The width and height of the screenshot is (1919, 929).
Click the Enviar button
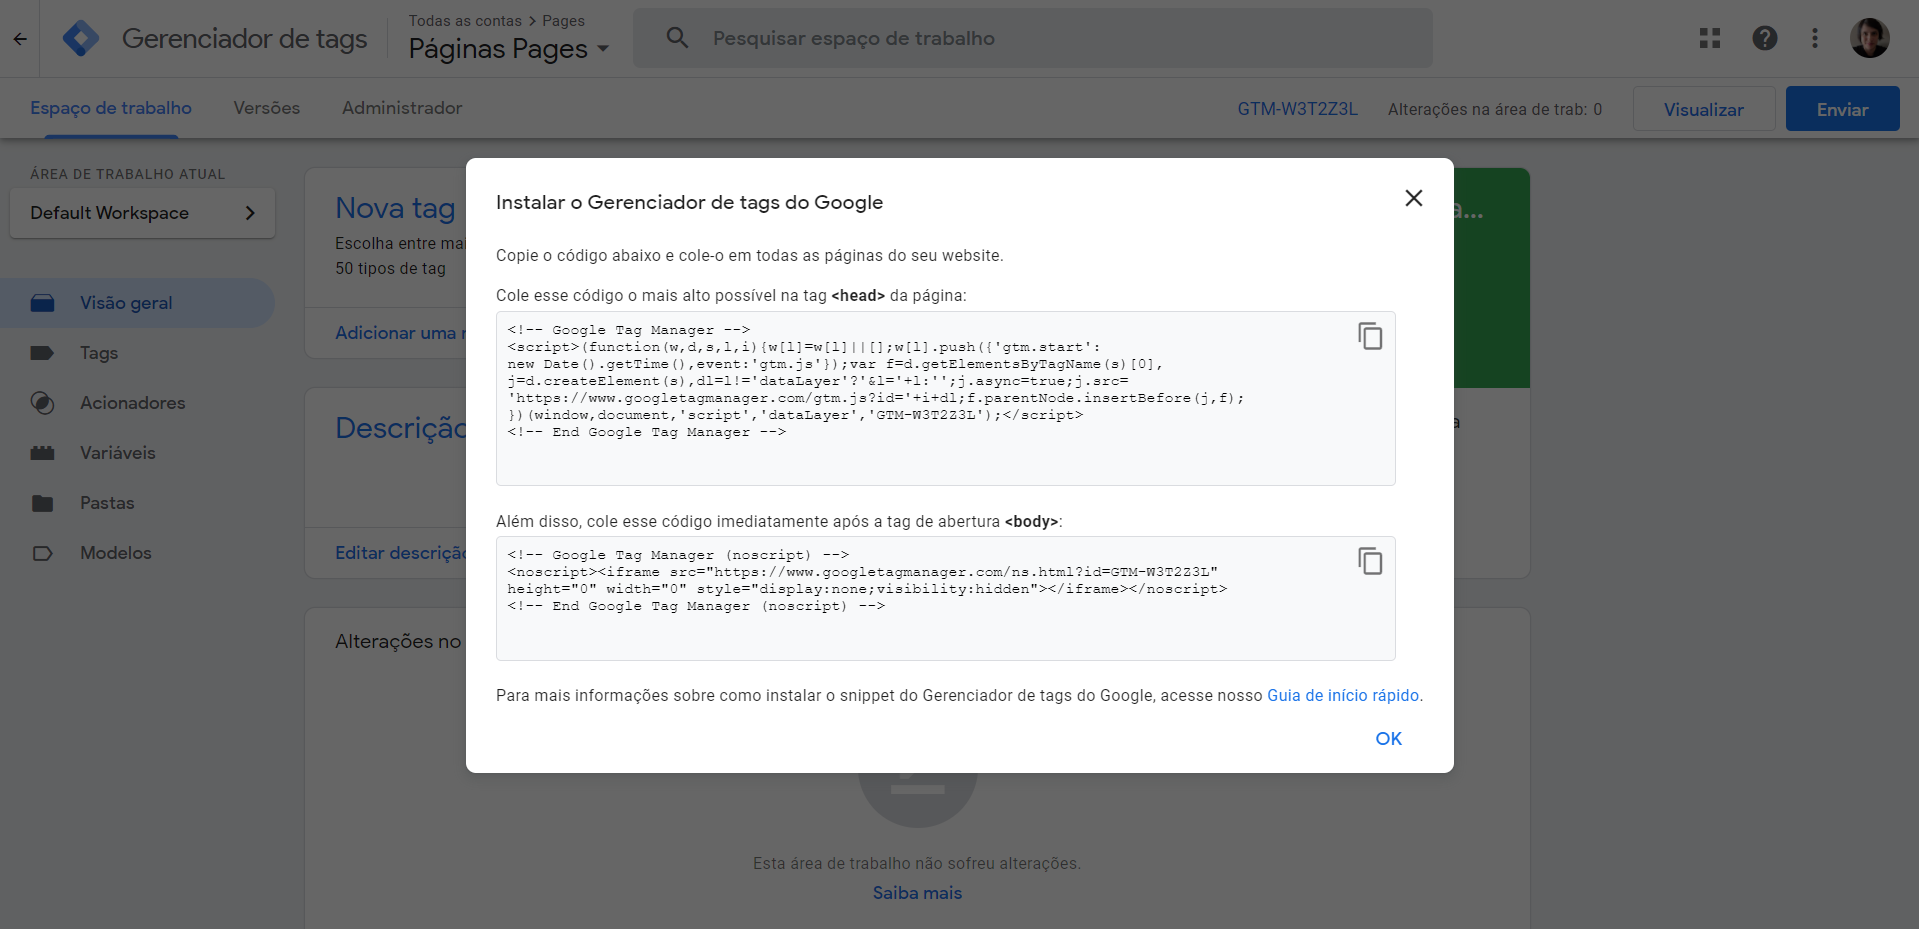pos(1842,109)
